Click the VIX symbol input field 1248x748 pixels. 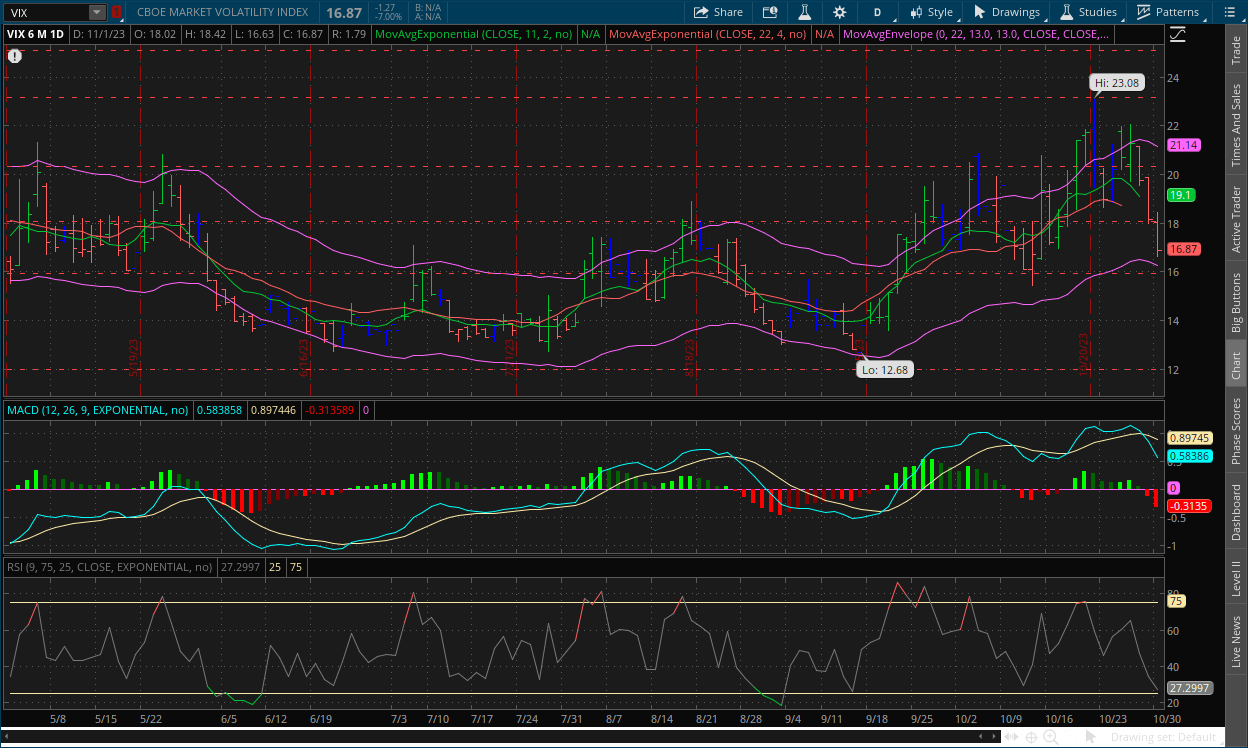46,13
